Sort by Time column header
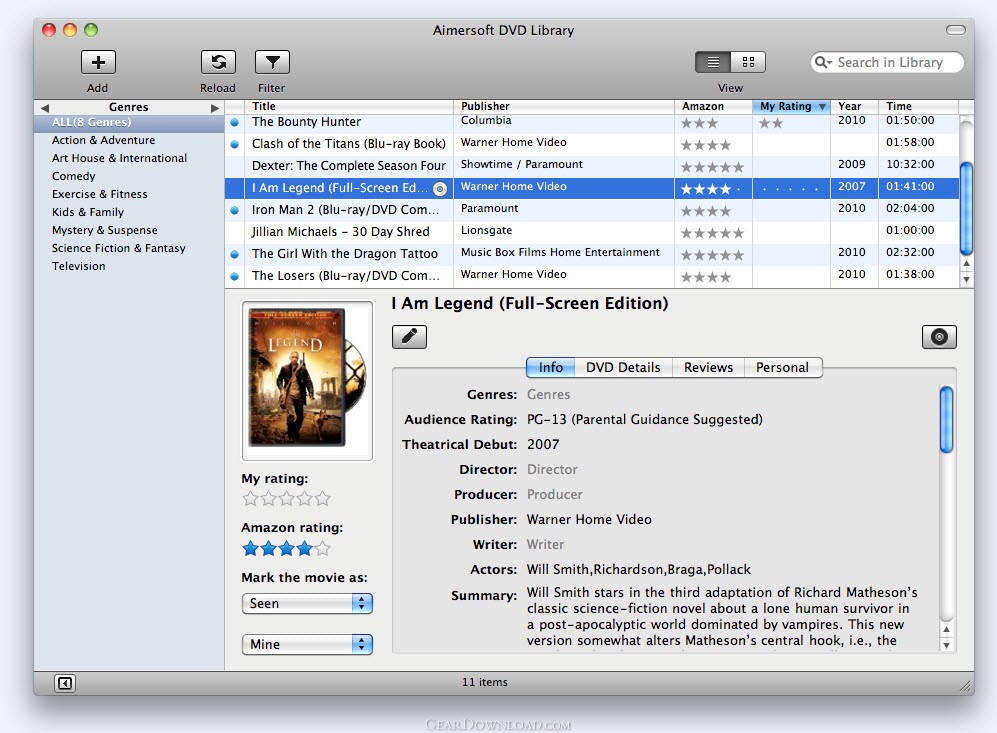This screenshot has width=997, height=733. tap(918, 106)
